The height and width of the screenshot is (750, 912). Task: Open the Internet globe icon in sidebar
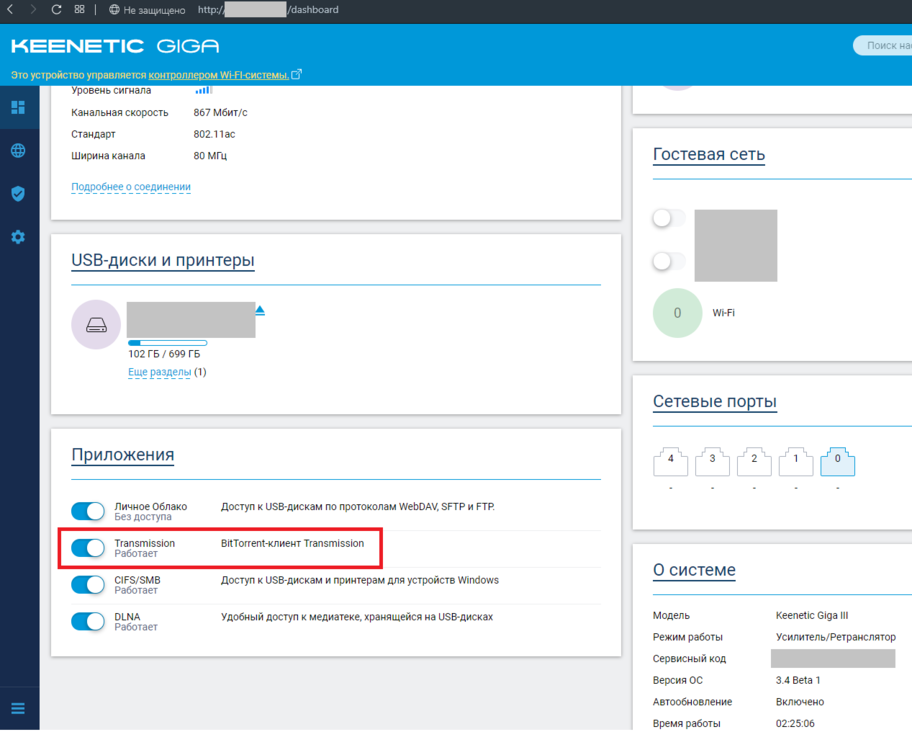tap(18, 151)
